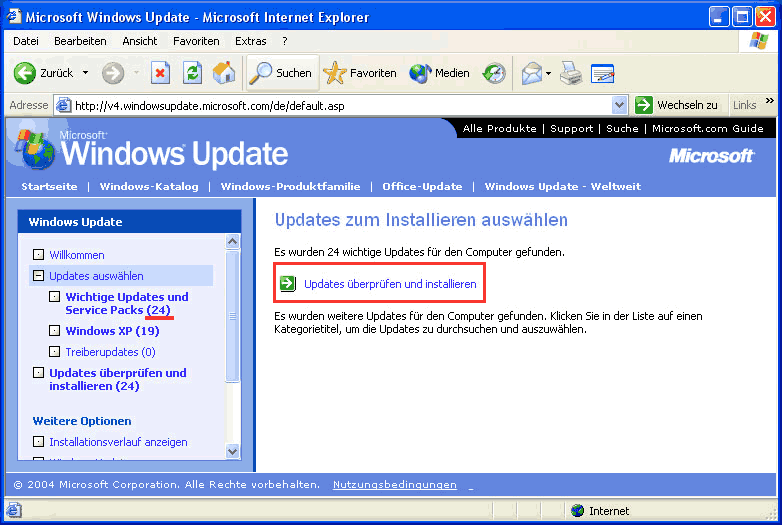Open the Medien toolbar button
This screenshot has height=525, width=782.
click(439, 73)
